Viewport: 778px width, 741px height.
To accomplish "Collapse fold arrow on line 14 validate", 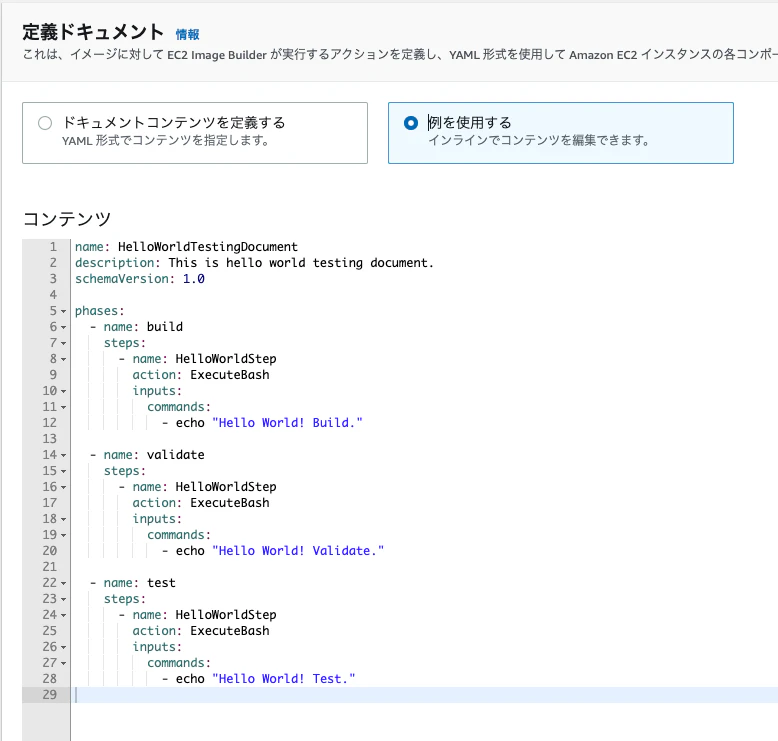I will coord(64,456).
